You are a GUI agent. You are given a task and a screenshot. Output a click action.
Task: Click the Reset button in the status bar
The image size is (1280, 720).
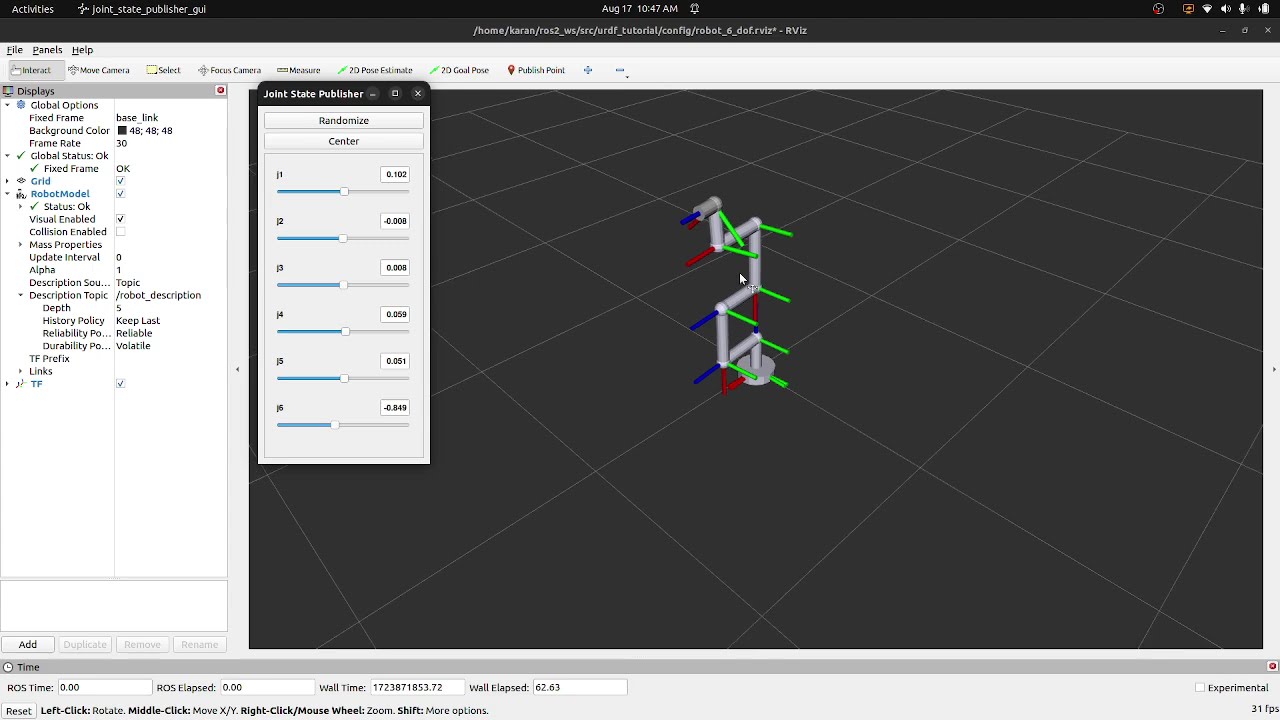(x=18, y=711)
